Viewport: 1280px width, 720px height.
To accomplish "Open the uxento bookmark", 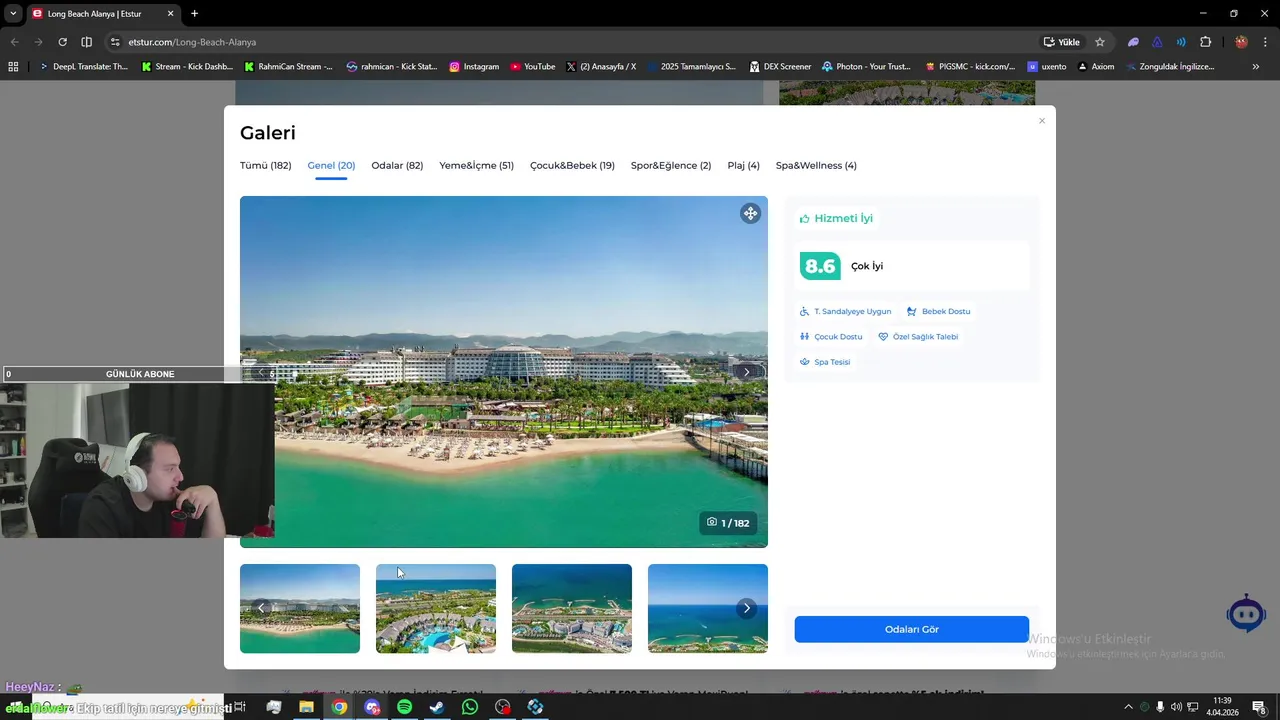I will [1046, 67].
